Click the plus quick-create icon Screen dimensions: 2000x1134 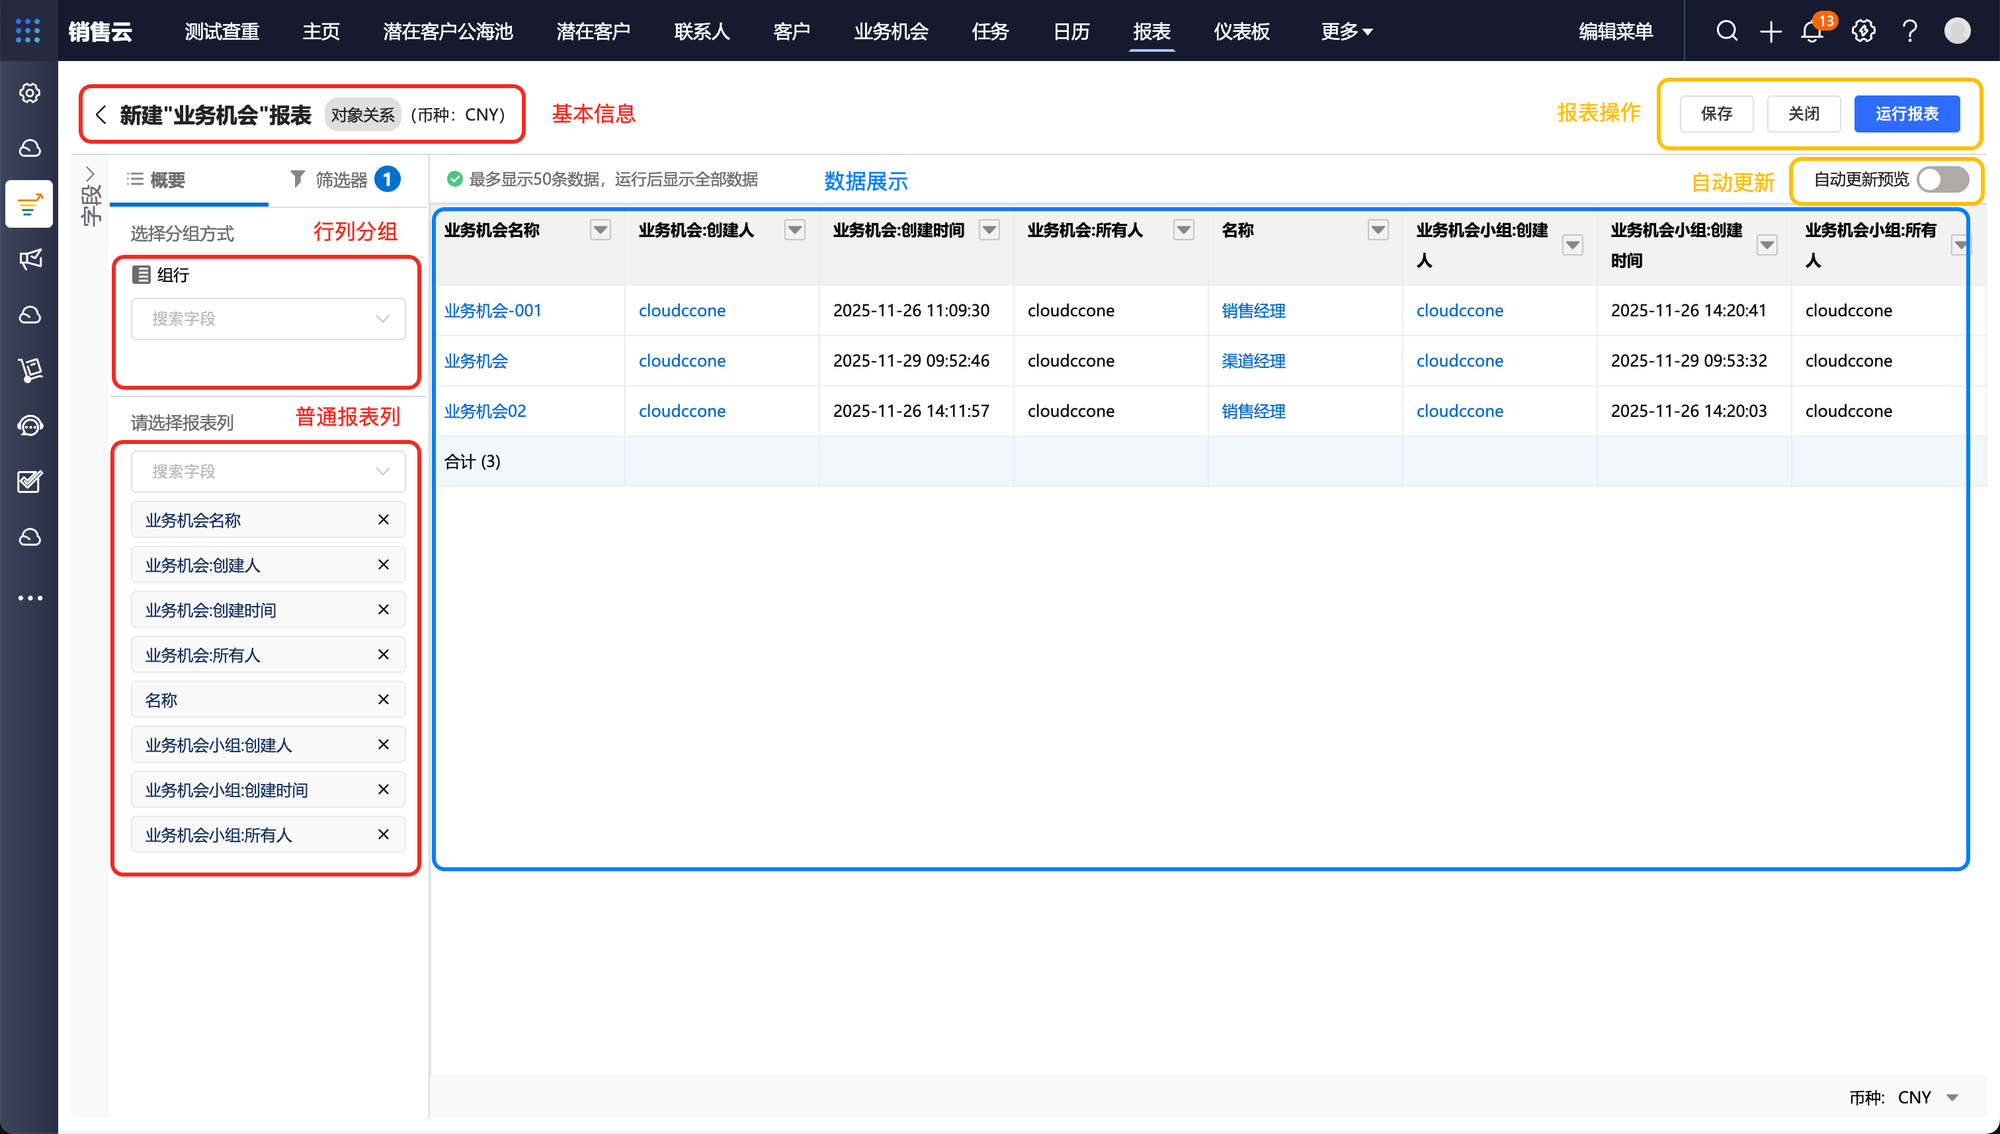coord(1770,31)
